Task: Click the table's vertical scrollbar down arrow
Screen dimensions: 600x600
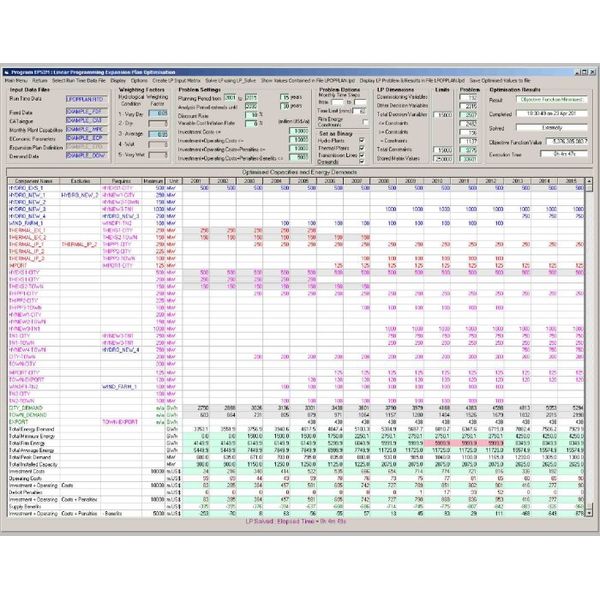Action: (589, 513)
